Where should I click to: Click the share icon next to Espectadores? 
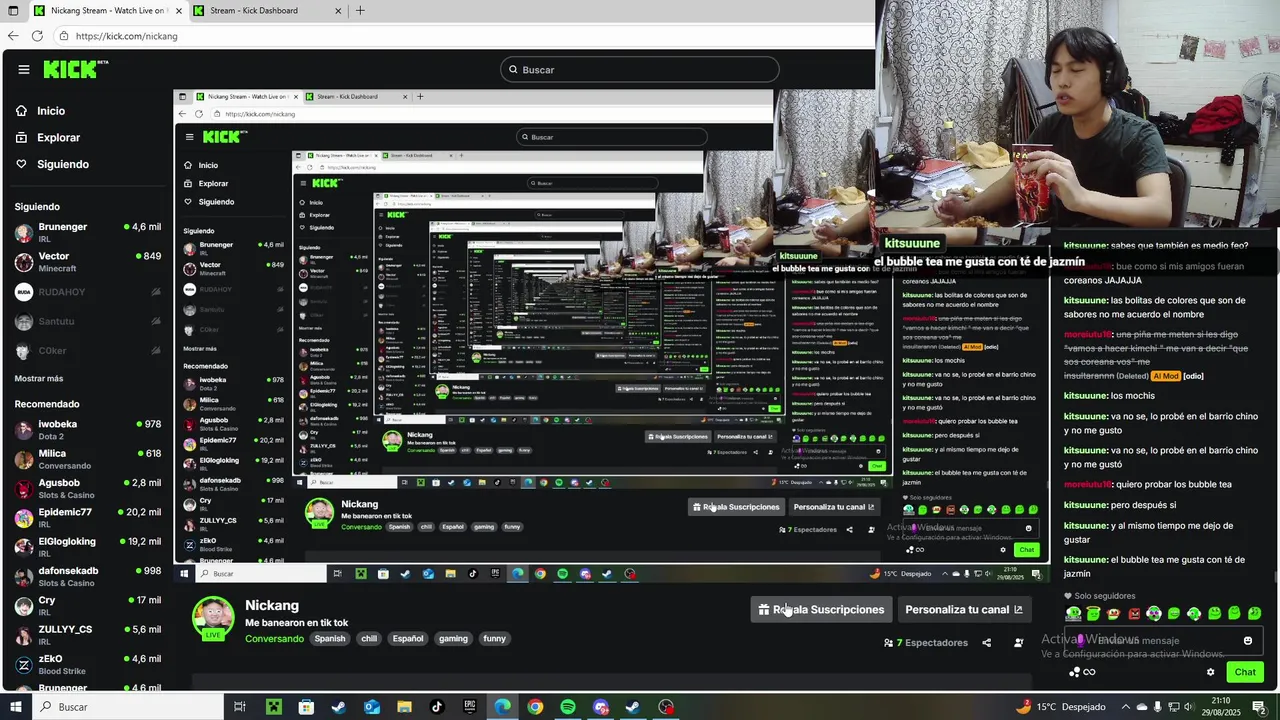click(987, 643)
